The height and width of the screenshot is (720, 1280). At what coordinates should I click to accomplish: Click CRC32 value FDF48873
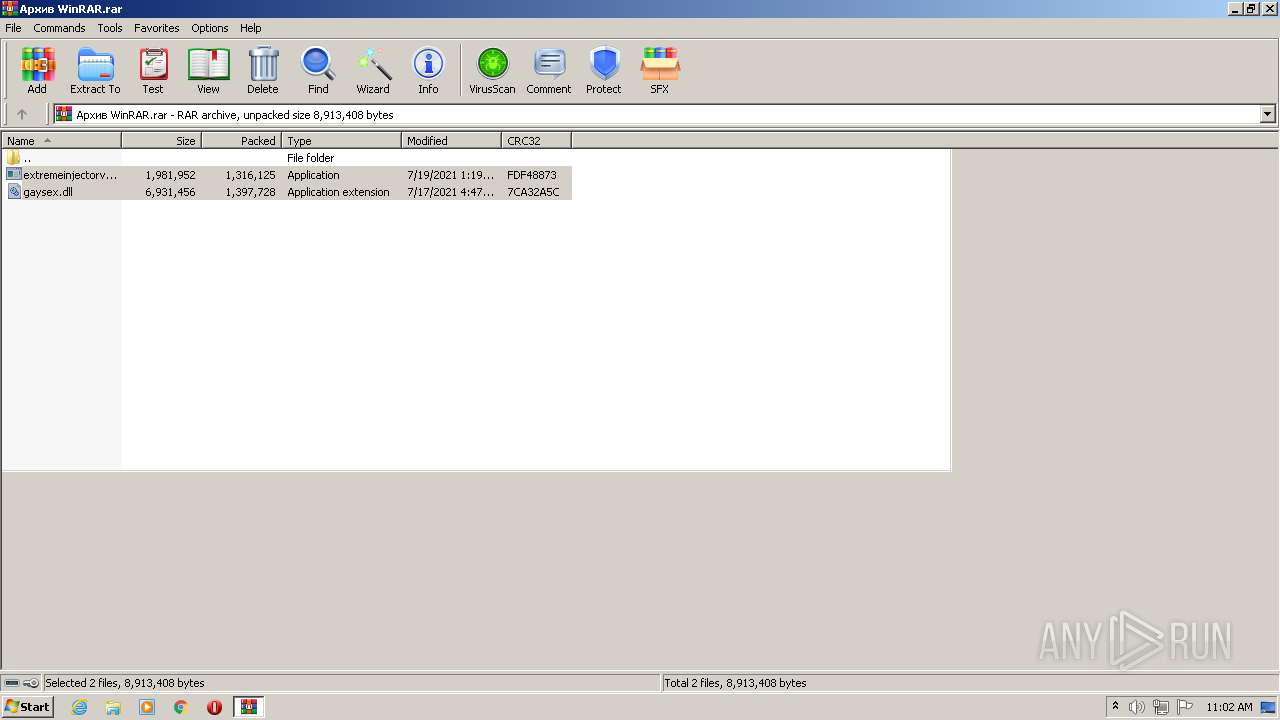[x=532, y=175]
